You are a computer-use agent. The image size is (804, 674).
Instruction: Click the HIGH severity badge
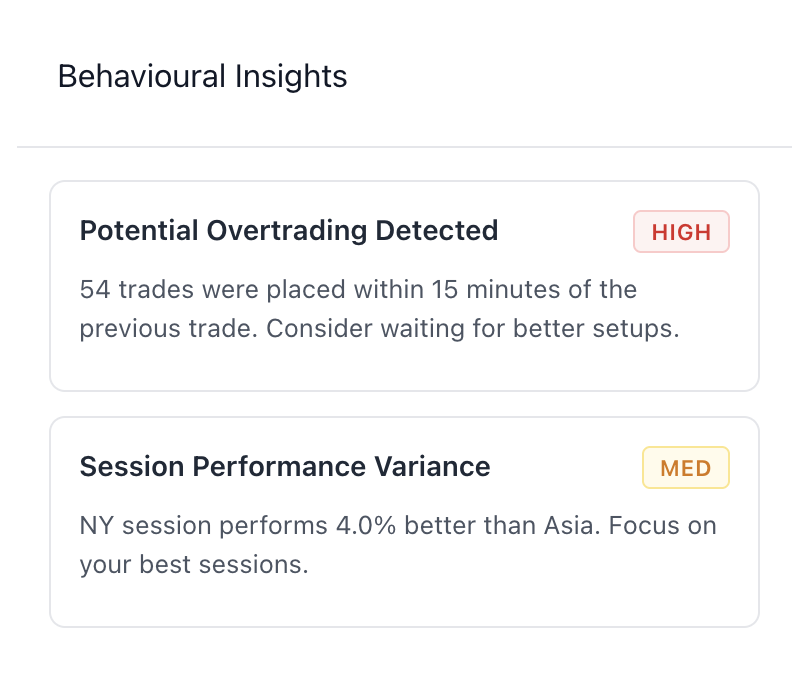(681, 232)
